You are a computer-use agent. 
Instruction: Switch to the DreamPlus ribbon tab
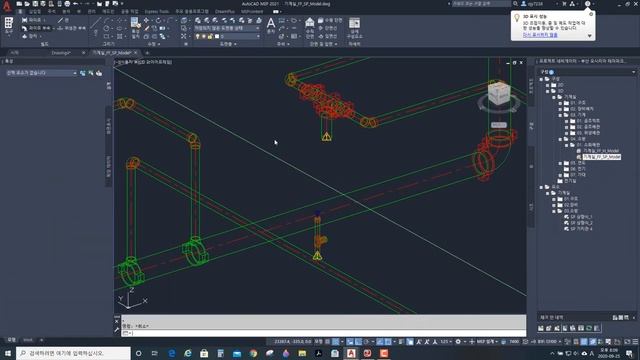tap(225, 12)
